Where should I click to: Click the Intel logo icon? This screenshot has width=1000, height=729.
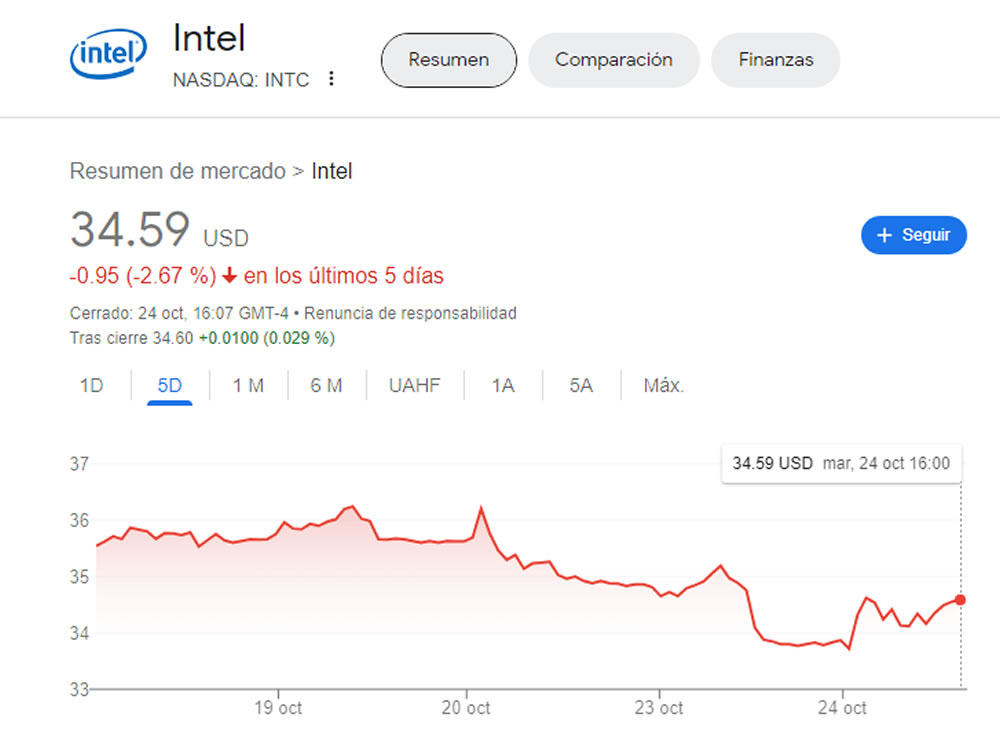(108, 54)
